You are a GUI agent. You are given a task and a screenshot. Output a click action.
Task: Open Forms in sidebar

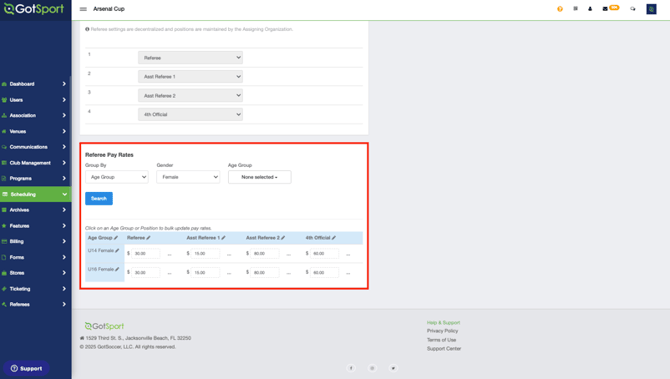pos(35,257)
